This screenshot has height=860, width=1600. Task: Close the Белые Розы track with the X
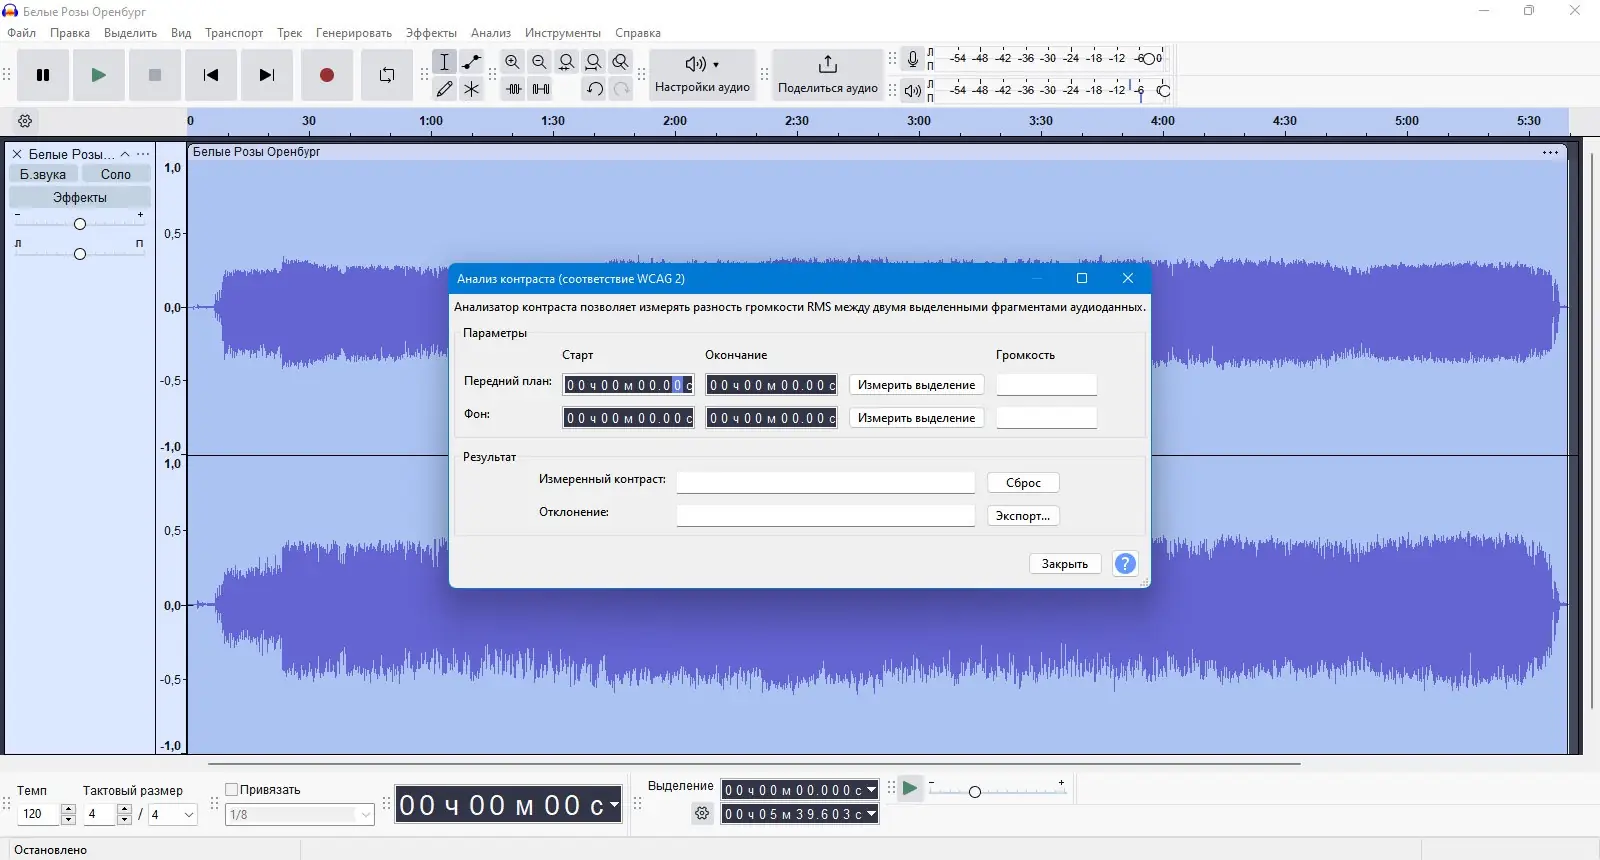pos(17,154)
